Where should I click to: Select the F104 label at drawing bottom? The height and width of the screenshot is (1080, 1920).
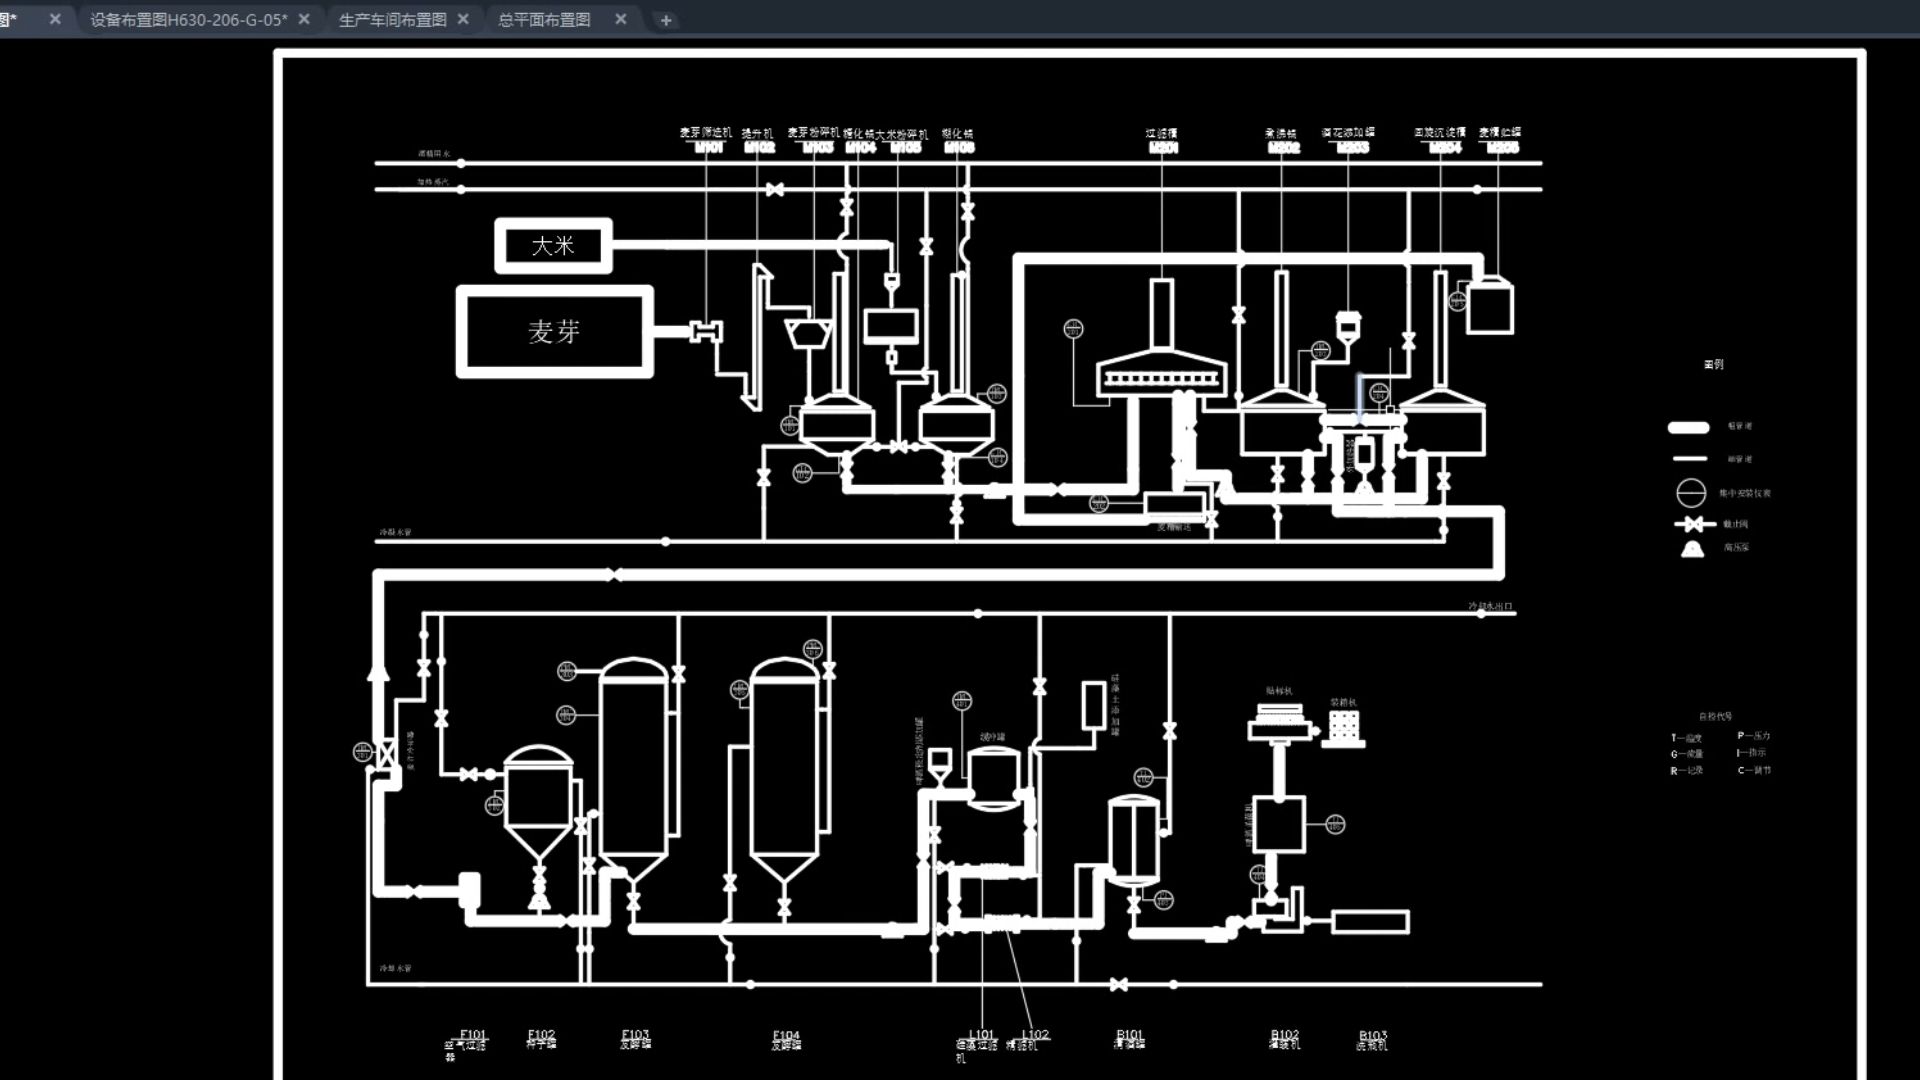click(786, 1035)
